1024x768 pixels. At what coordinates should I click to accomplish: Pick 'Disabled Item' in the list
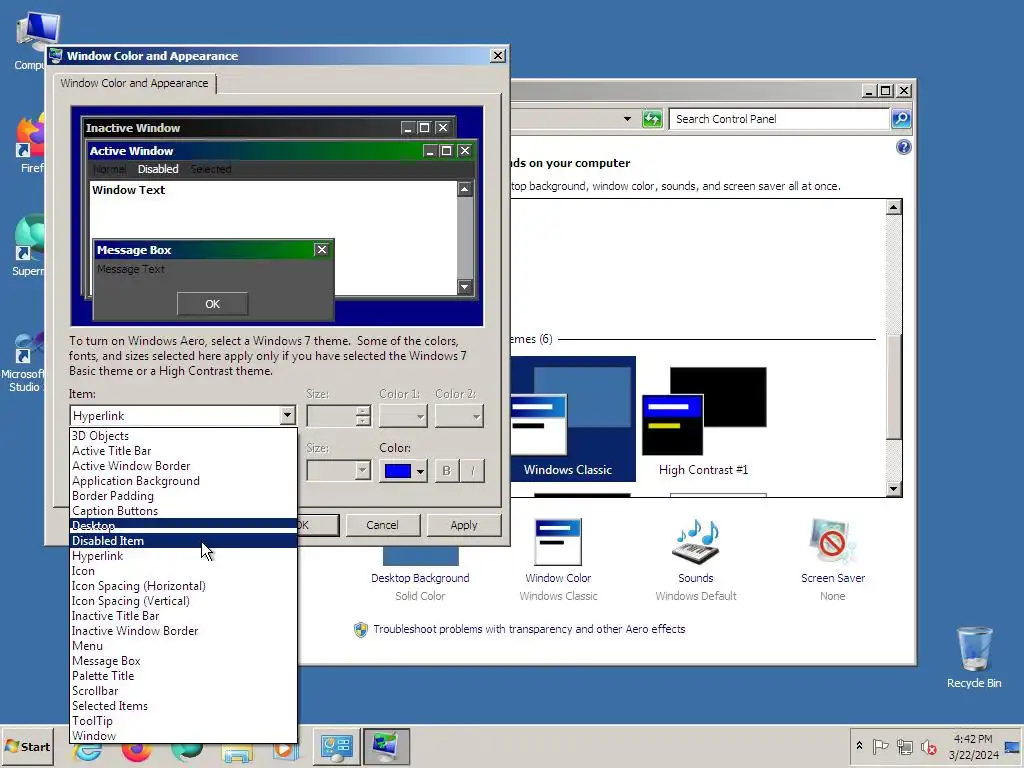click(x=184, y=541)
